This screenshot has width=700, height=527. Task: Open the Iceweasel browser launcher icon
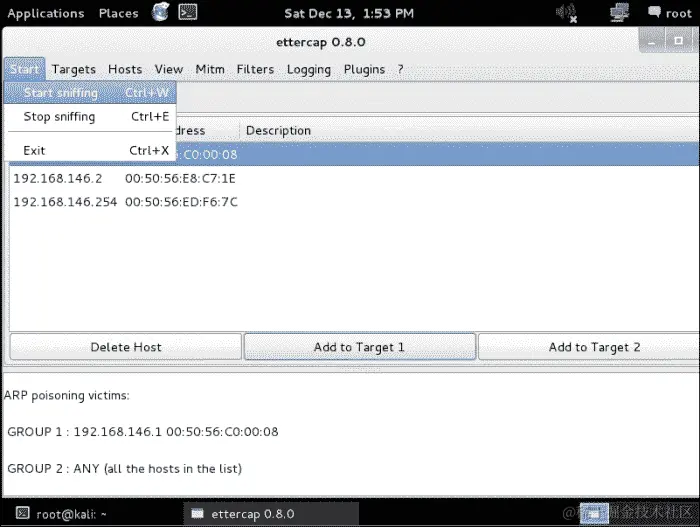pos(160,12)
